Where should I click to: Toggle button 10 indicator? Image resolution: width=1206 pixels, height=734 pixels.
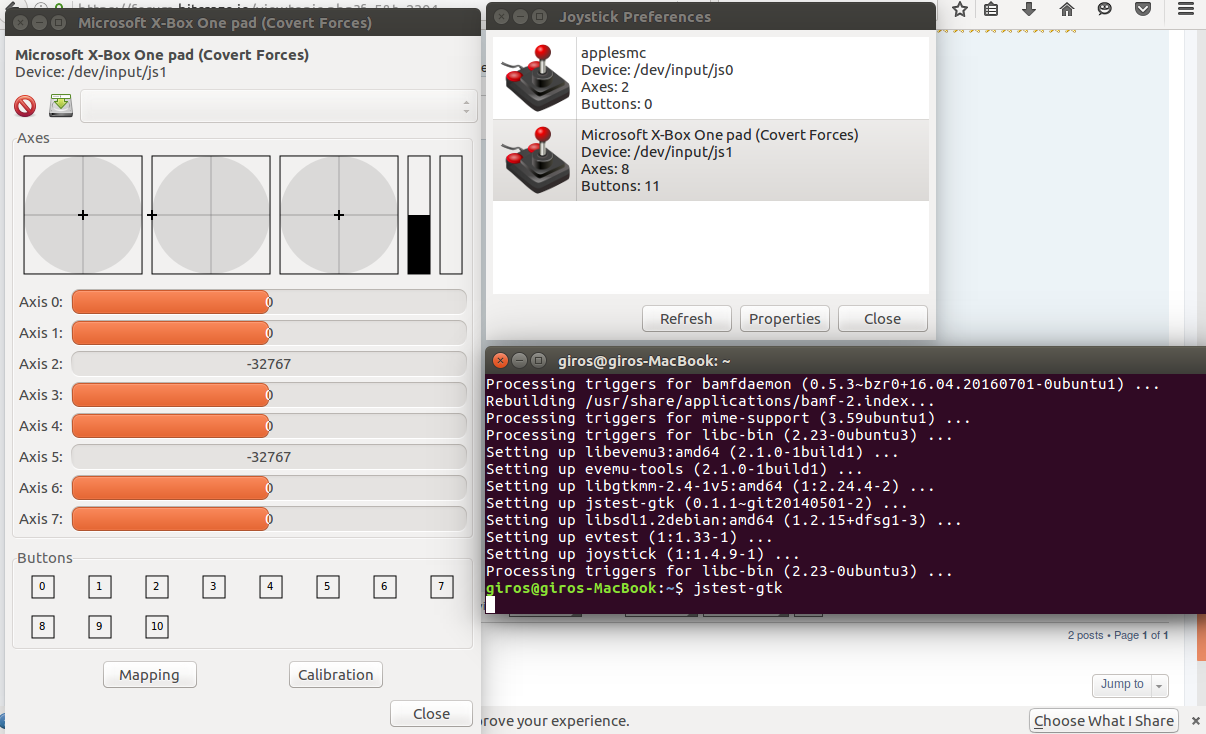[x=157, y=627]
